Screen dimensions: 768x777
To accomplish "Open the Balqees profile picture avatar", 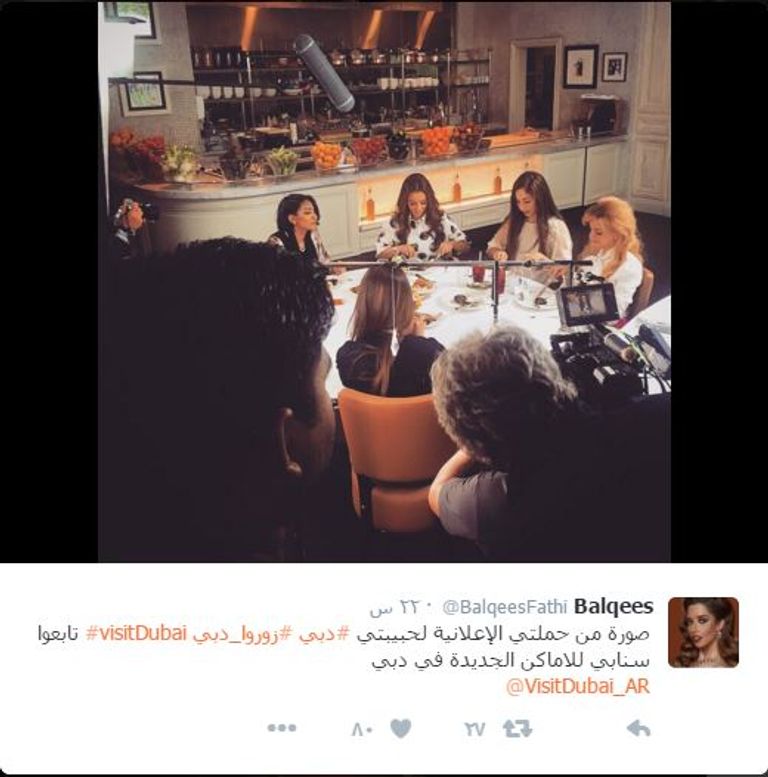I will pos(703,632).
